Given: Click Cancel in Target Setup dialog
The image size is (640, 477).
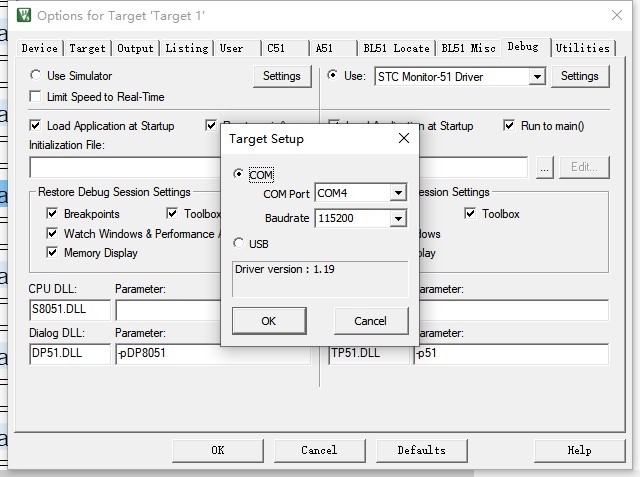Looking at the screenshot, I should point(371,321).
